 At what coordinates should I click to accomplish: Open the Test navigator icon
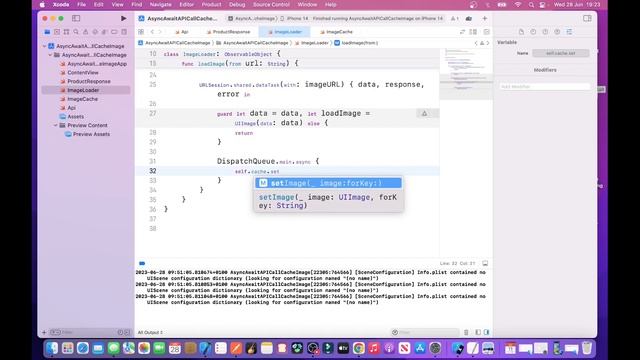(x=95, y=32)
